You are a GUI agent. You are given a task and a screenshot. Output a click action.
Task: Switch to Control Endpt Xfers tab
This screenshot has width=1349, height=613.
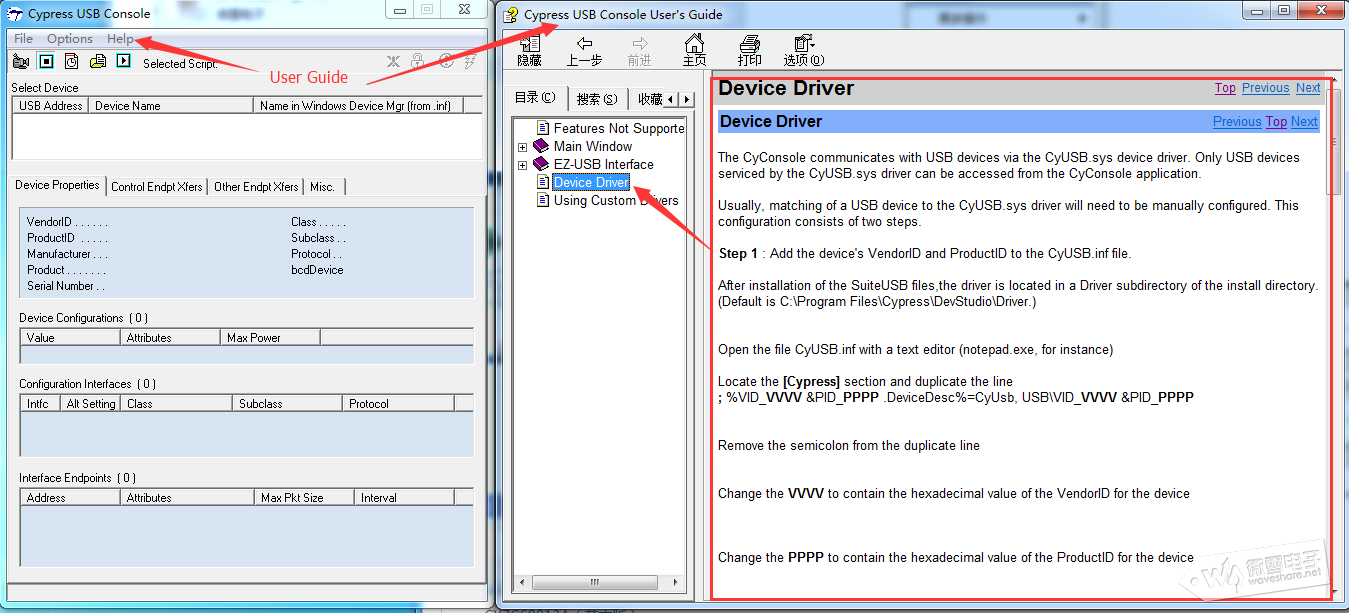point(157,187)
